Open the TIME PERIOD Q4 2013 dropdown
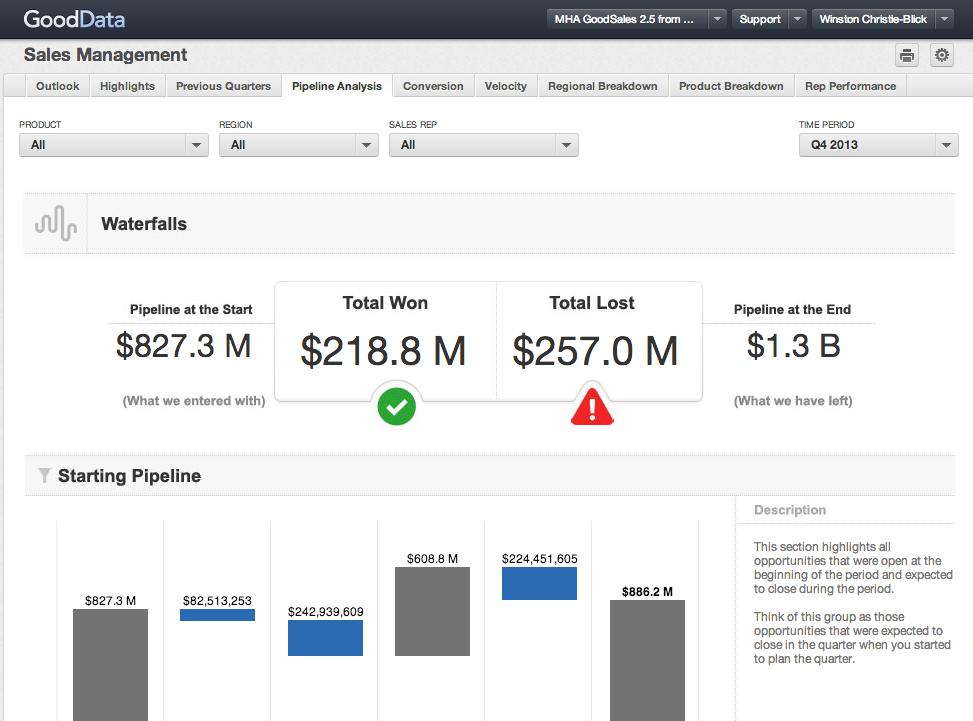The image size is (973, 721). point(878,144)
